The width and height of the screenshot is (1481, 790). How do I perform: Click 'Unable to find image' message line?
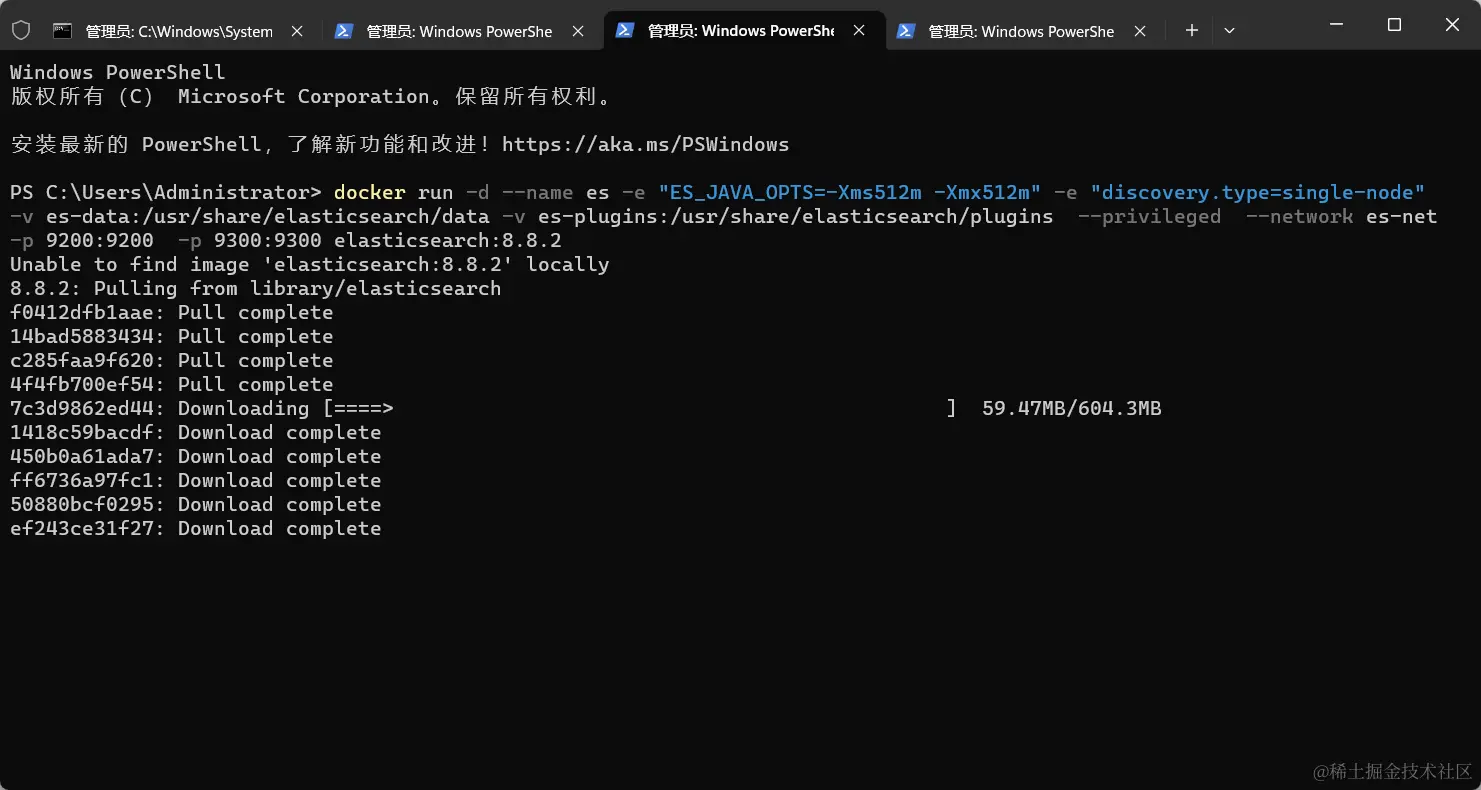[x=310, y=264]
